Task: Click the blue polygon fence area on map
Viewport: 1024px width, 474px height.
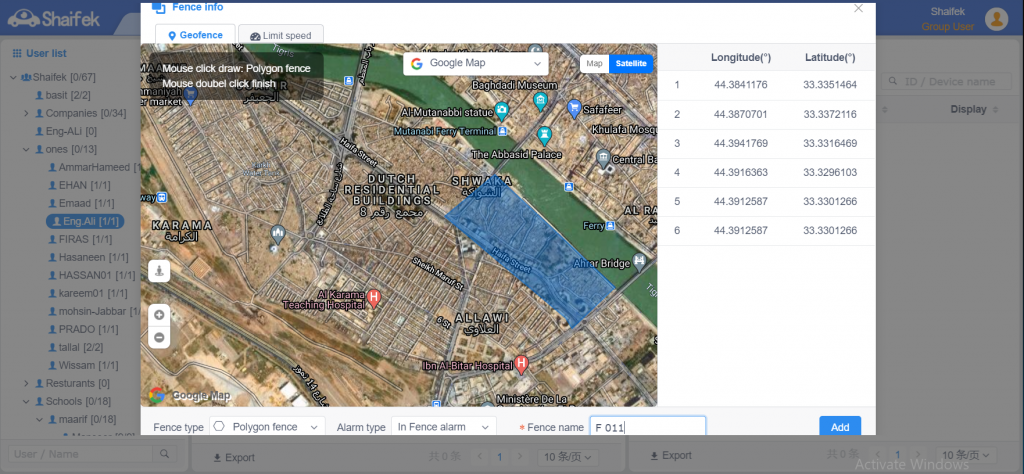Action: click(x=530, y=250)
